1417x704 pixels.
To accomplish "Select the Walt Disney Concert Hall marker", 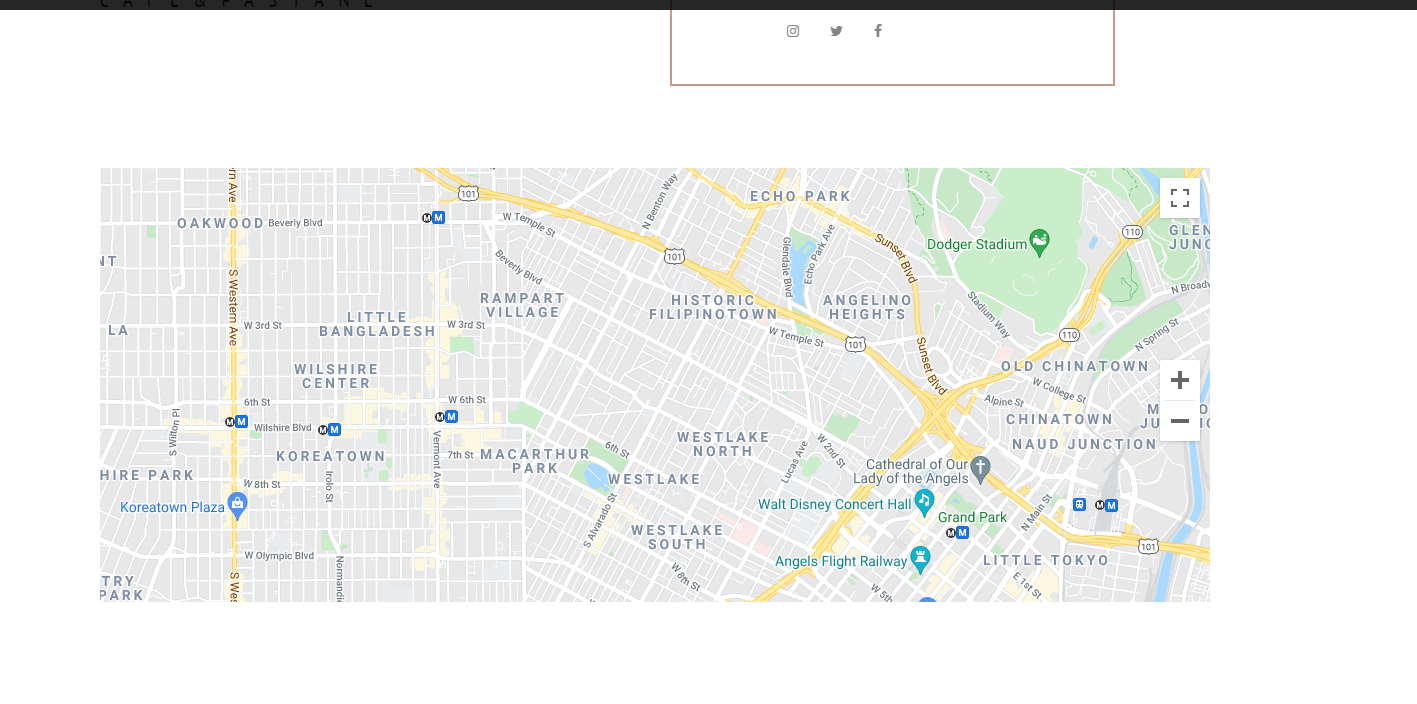I will click(x=924, y=502).
